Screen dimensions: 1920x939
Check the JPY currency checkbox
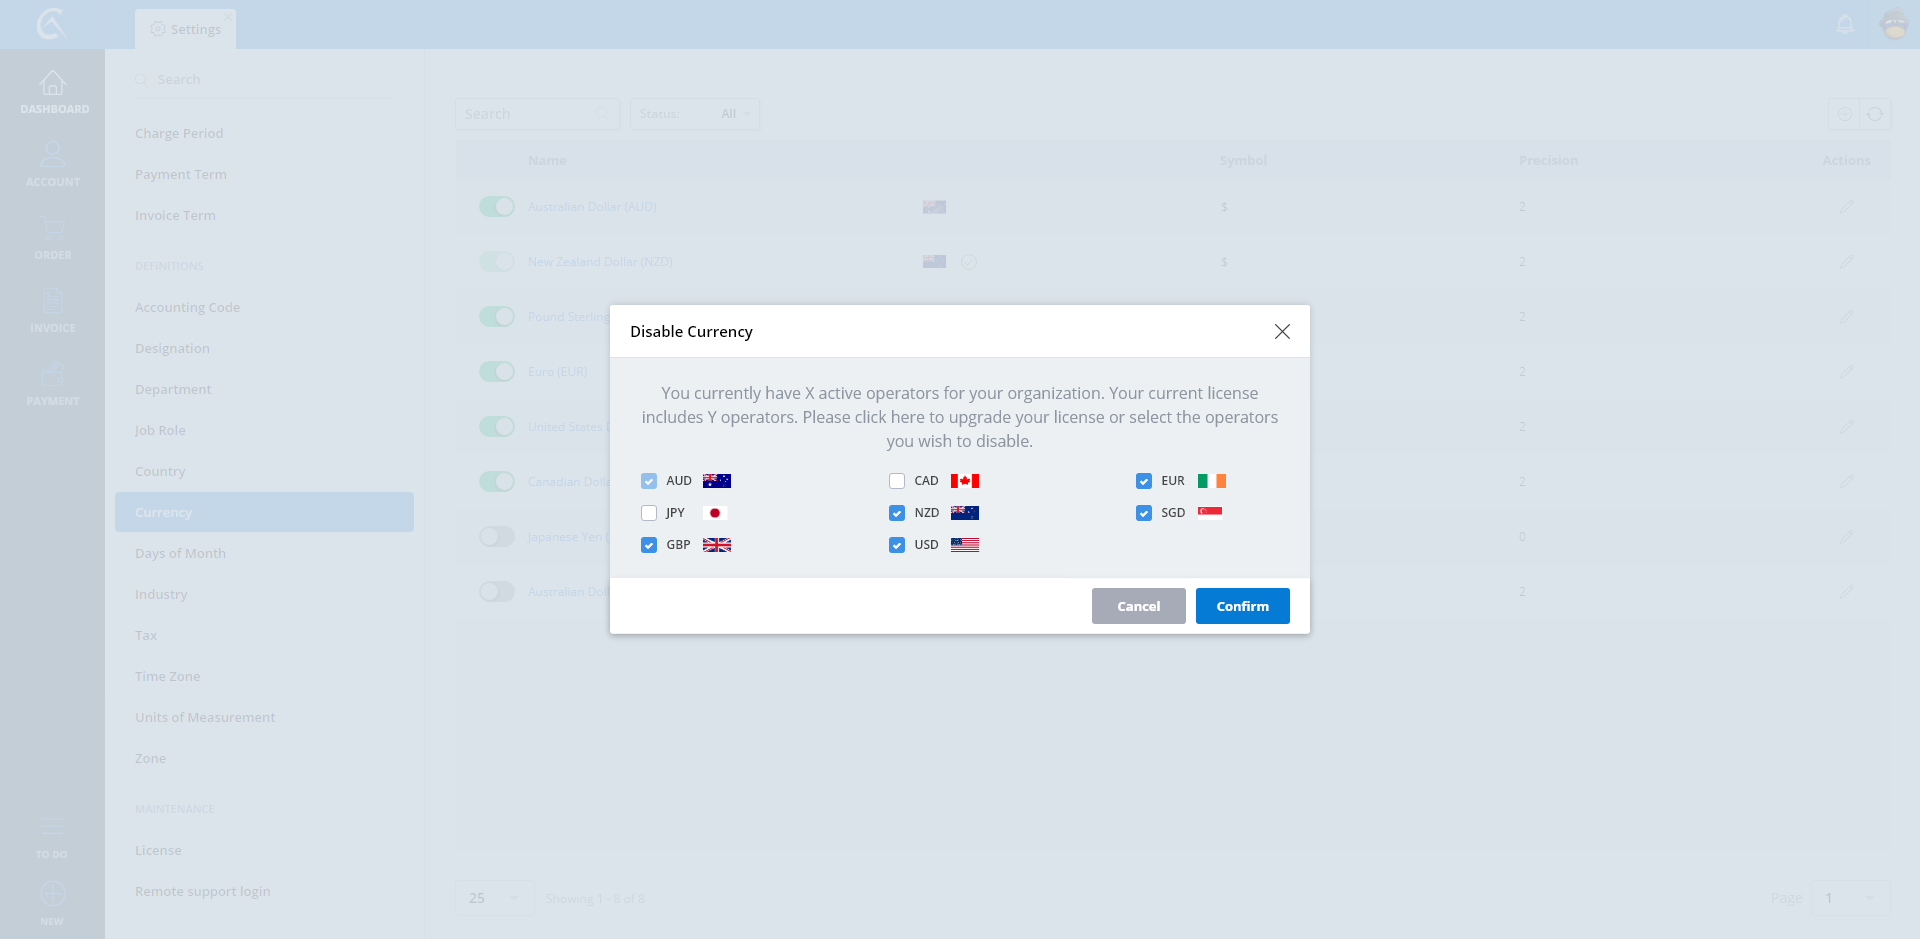coord(649,513)
